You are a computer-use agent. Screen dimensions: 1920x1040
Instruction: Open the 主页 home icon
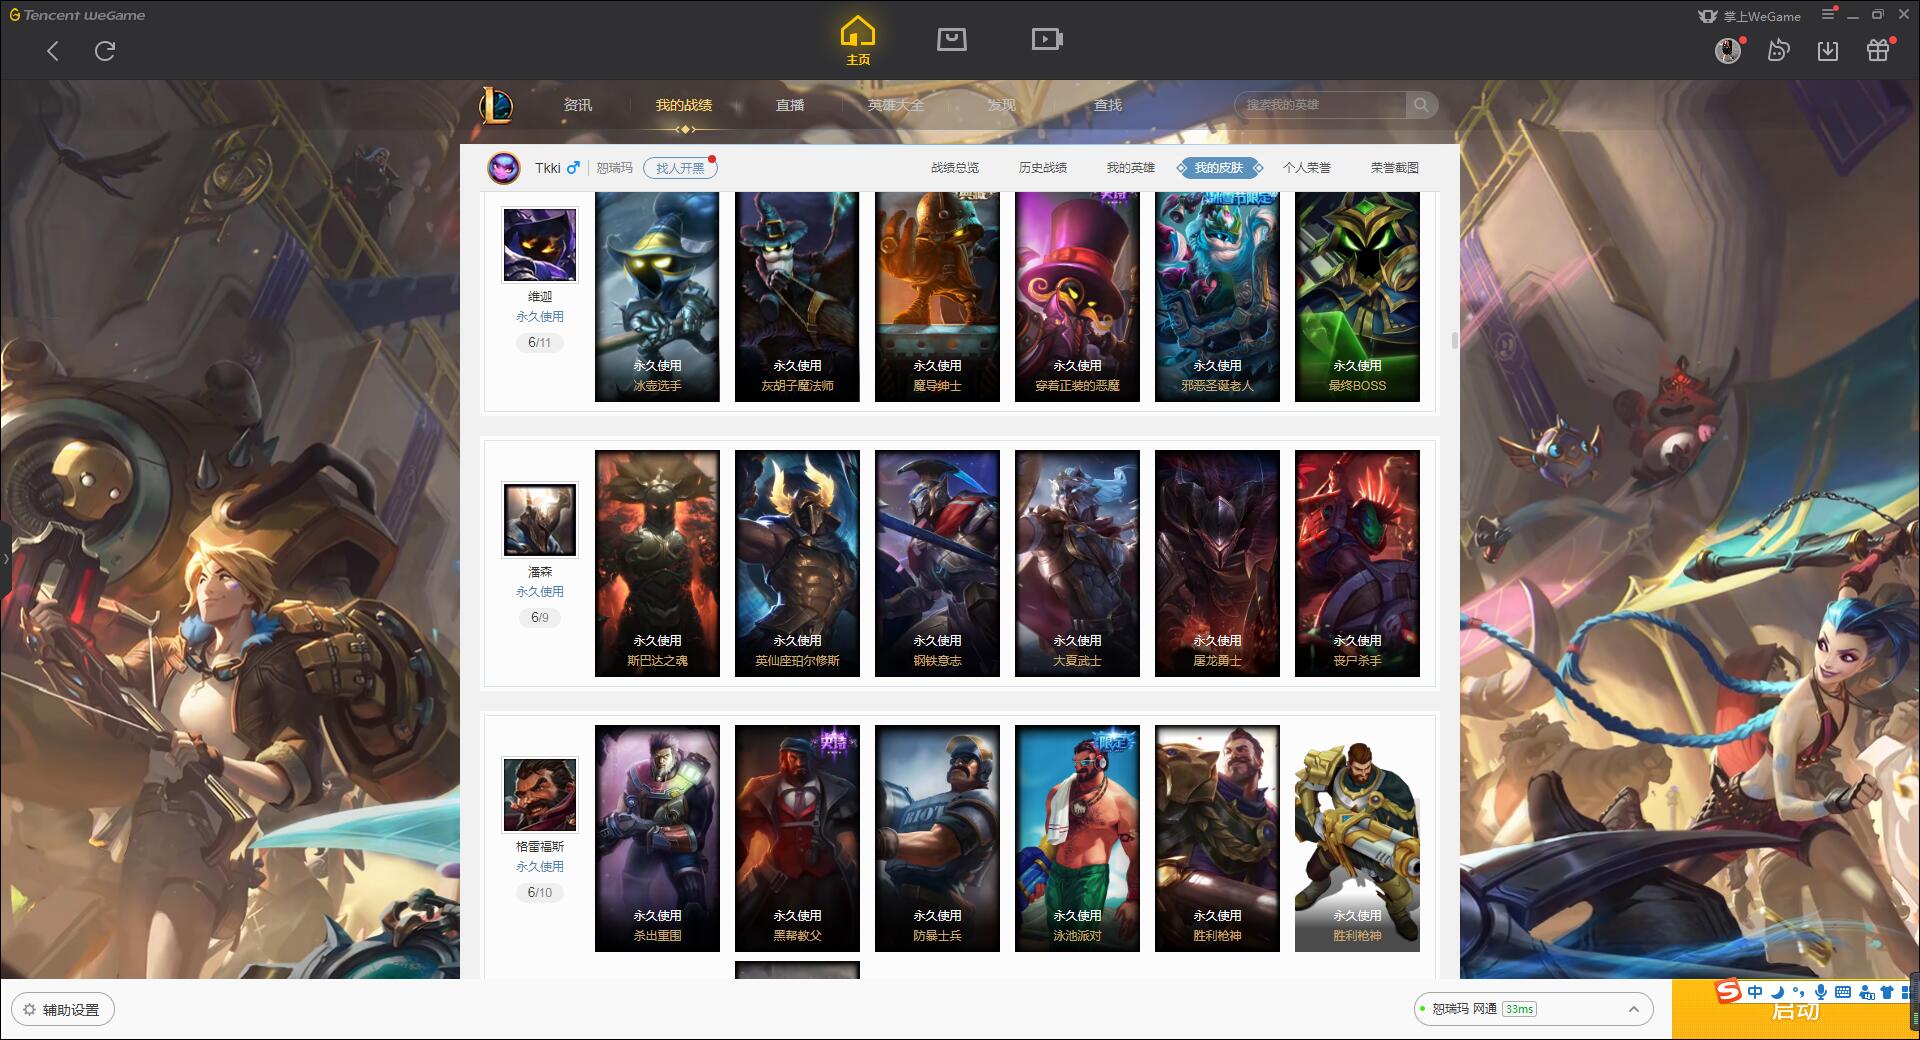coord(858,41)
